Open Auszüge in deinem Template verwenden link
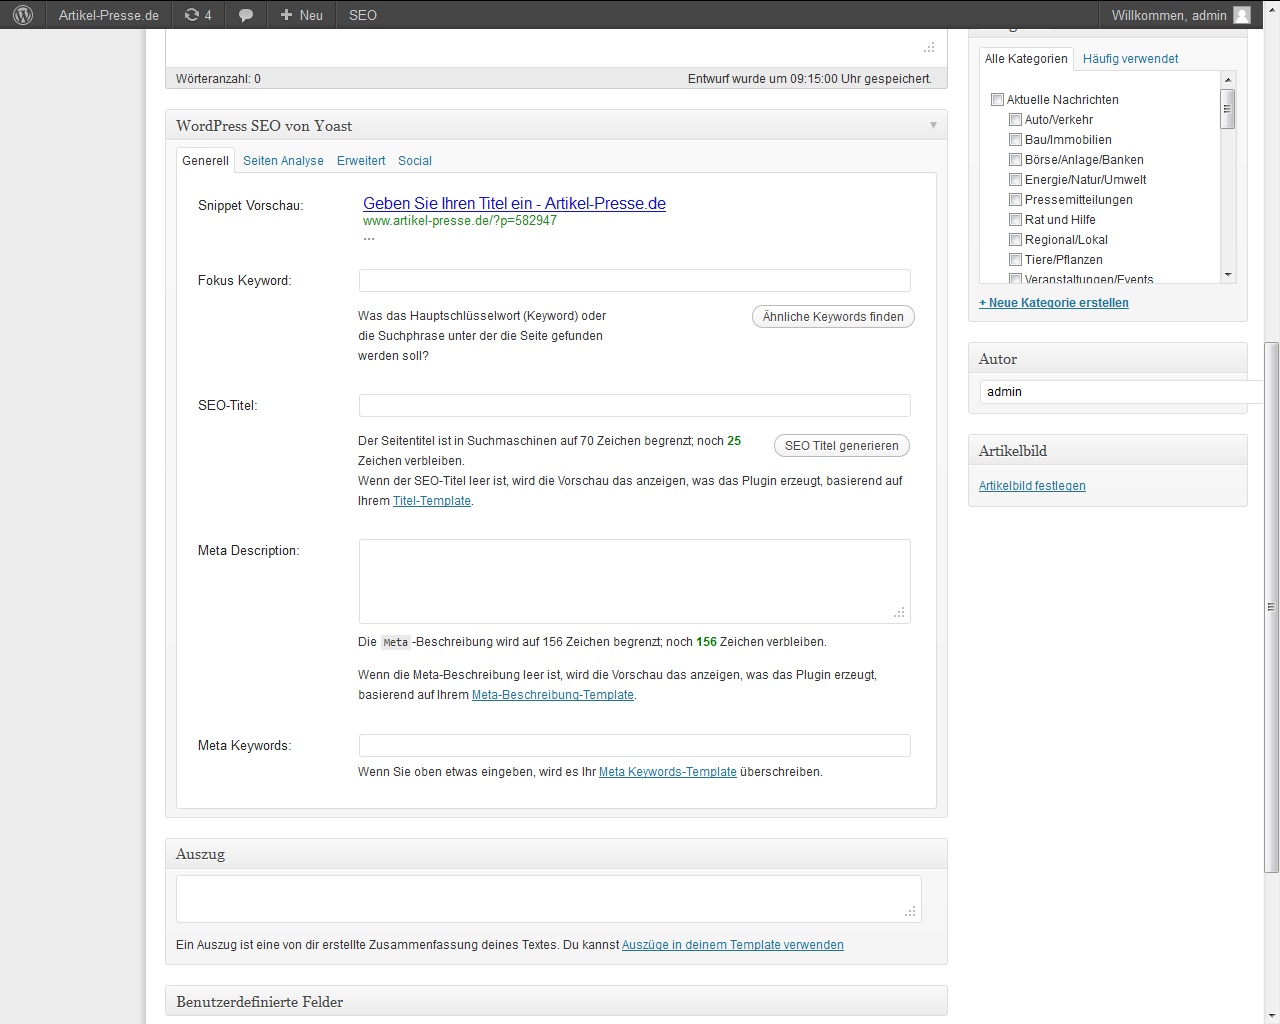Viewport: 1280px width, 1024px height. point(733,945)
